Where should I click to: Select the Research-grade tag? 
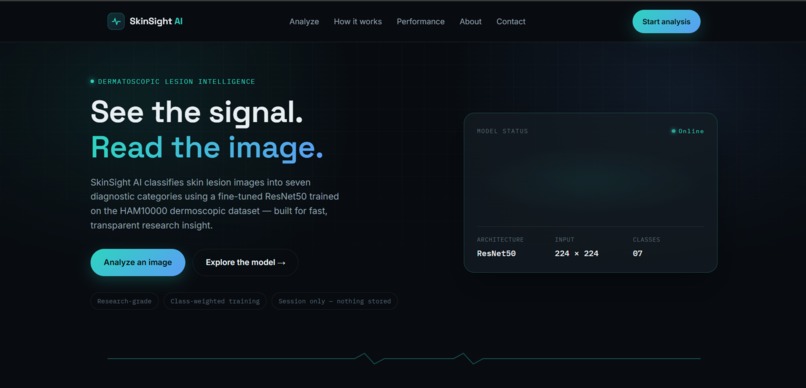pos(124,301)
